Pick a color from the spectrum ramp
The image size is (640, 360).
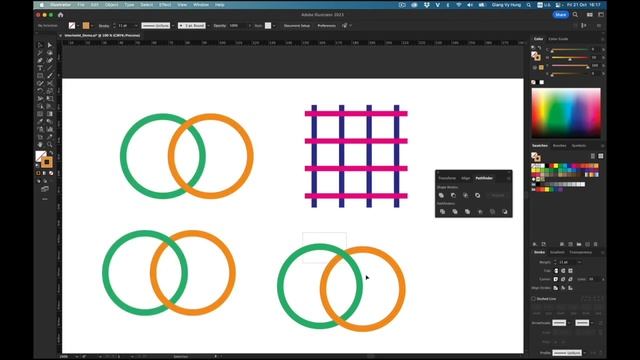566,113
